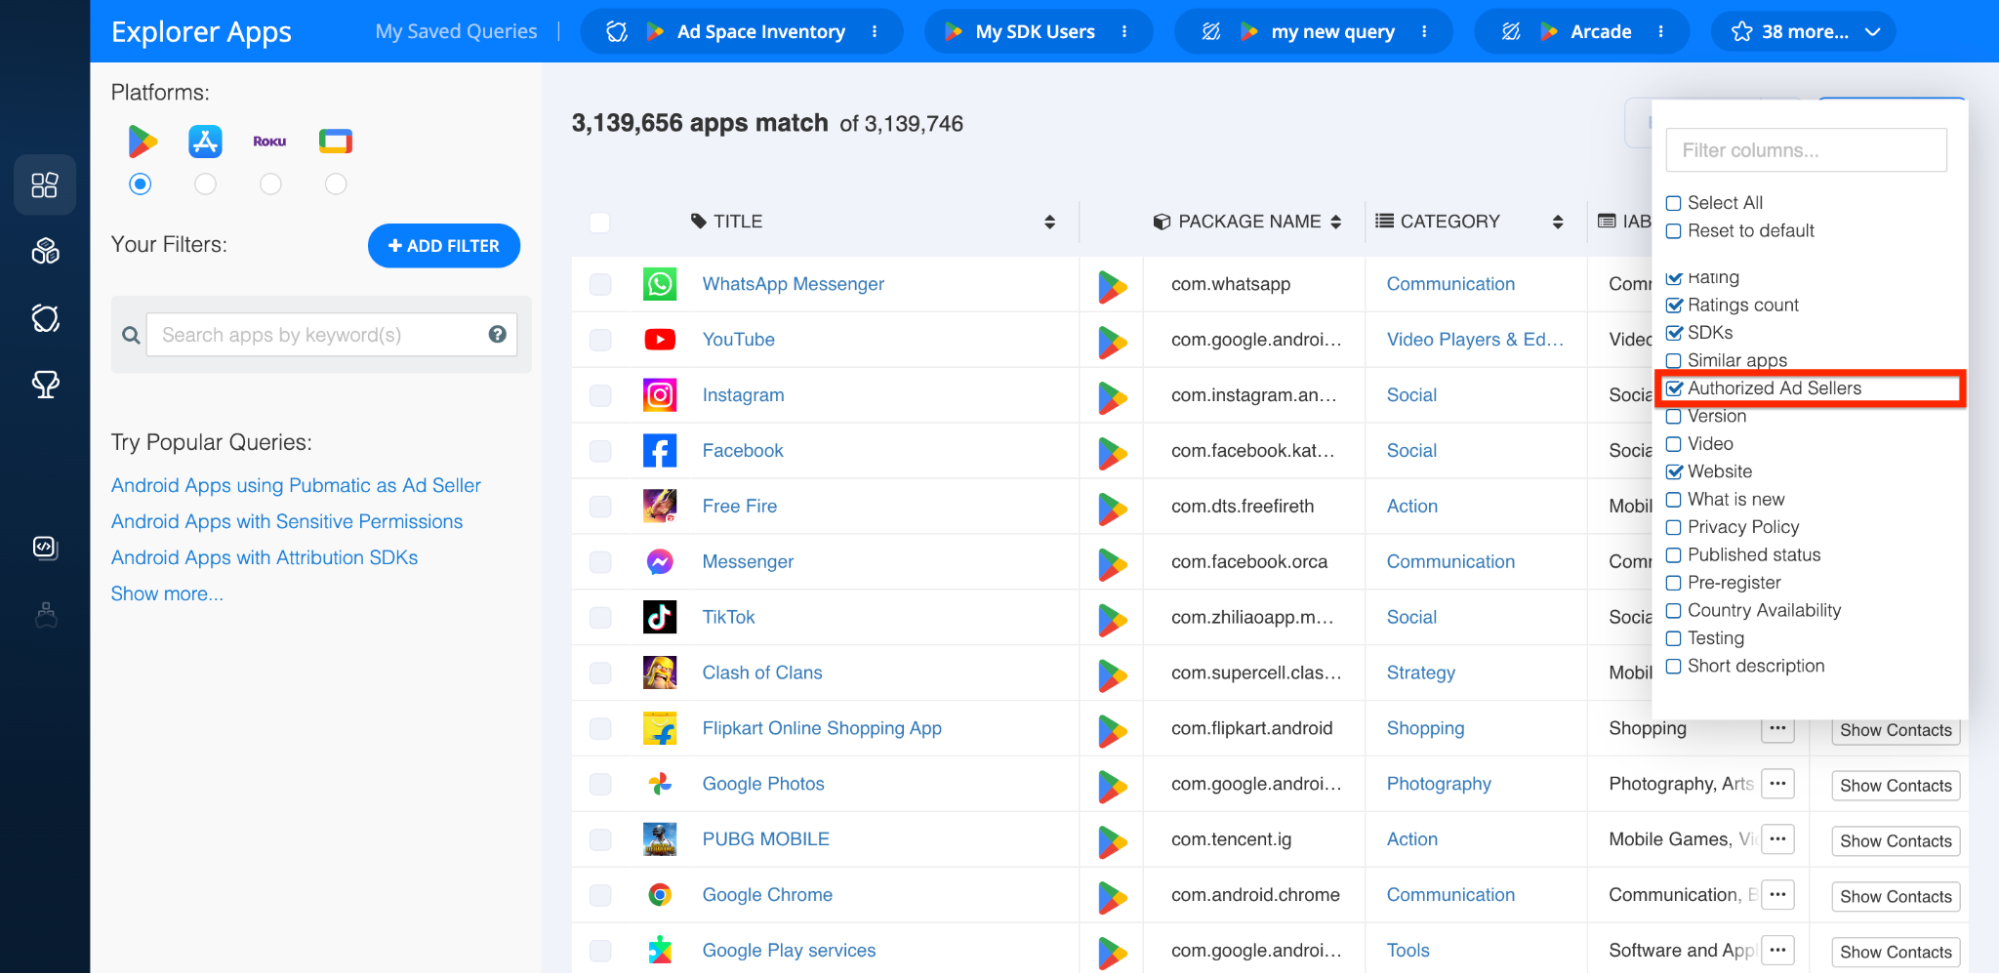Click the search help question mark icon
The height and width of the screenshot is (974, 1999).
(497, 335)
